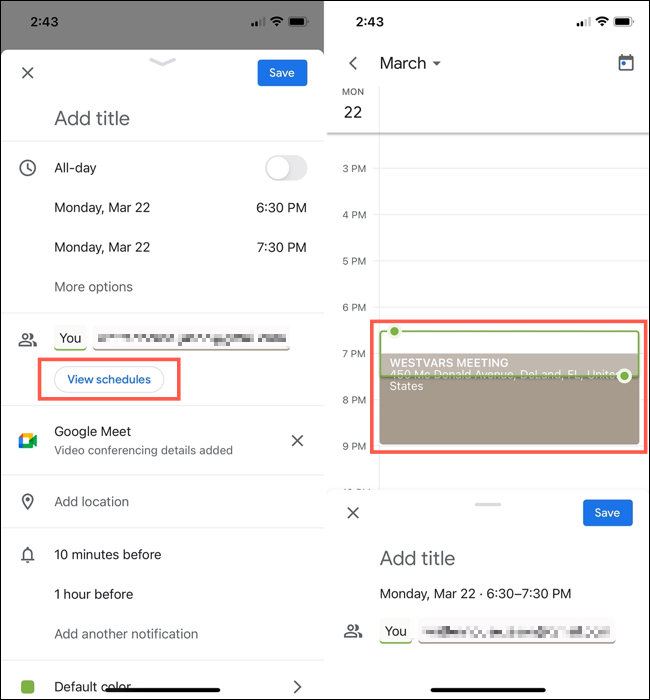Tap the Add title field in left editor
Screen dimensions: 650x700
pyautogui.click(x=92, y=118)
